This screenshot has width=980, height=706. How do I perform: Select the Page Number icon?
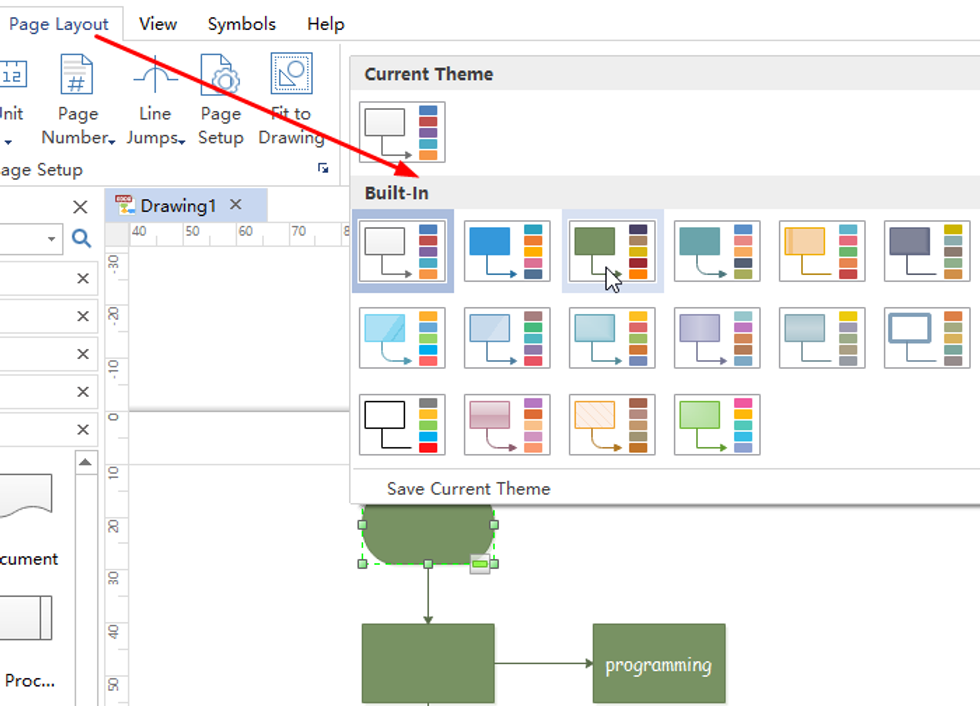pos(77,72)
